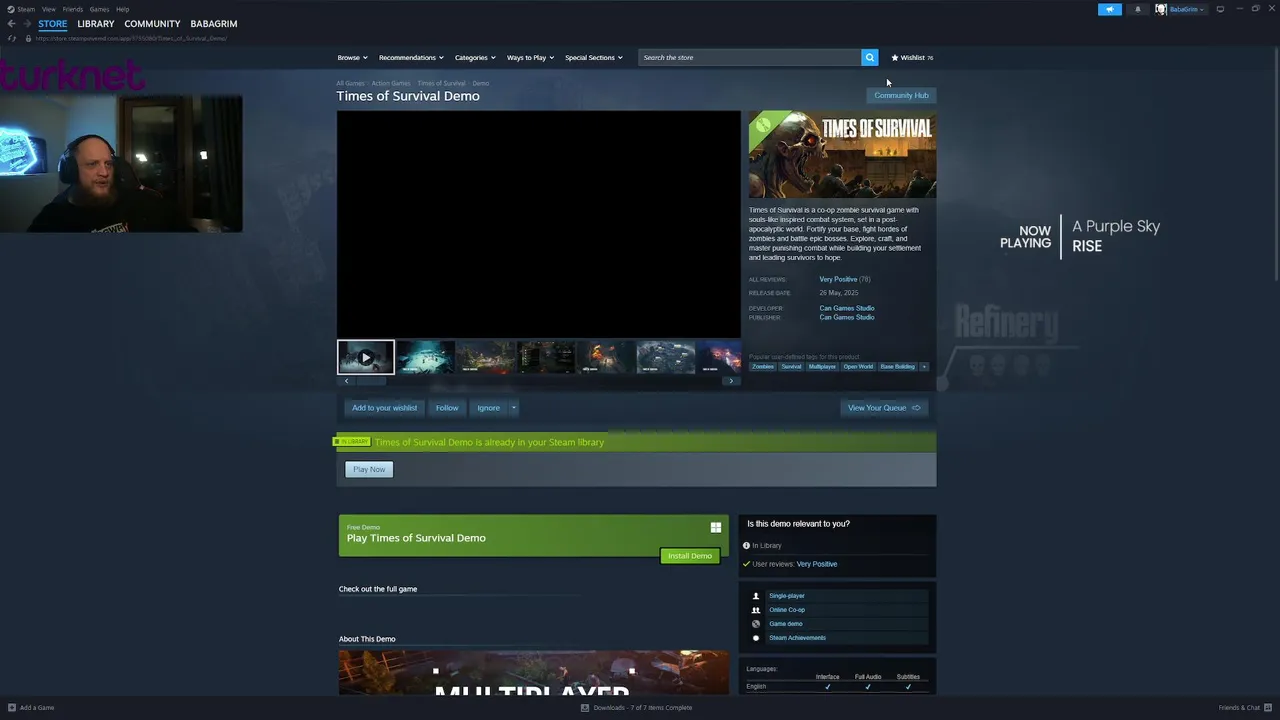Image resolution: width=1280 pixels, height=720 pixels.
Task: Expand the Categories dropdown
Action: [475, 57]
